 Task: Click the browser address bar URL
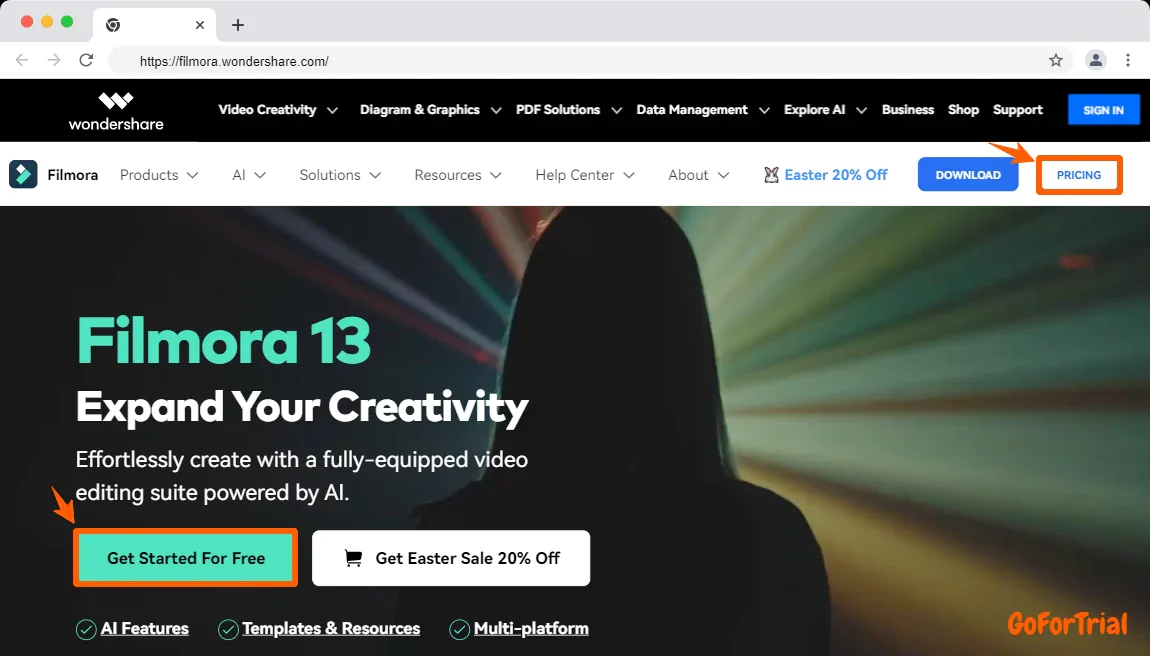tap(234, 61)
